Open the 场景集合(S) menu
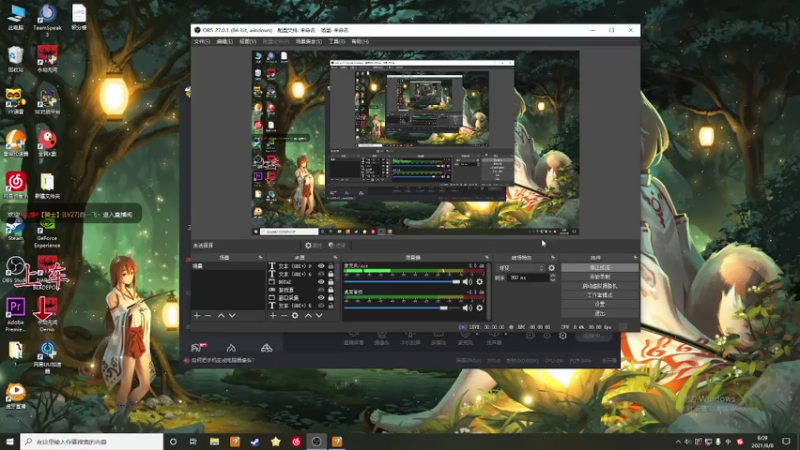Screen dimensions: 800x450 (x=309, y=41)
